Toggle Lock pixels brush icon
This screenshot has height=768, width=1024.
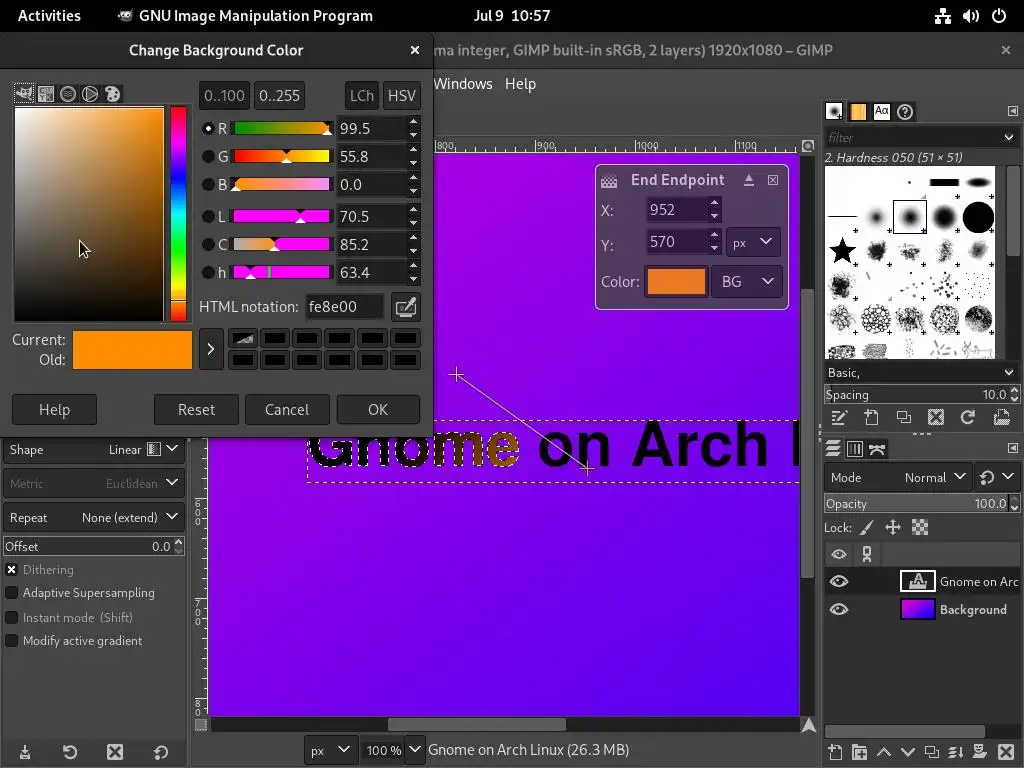pos(866,527)
